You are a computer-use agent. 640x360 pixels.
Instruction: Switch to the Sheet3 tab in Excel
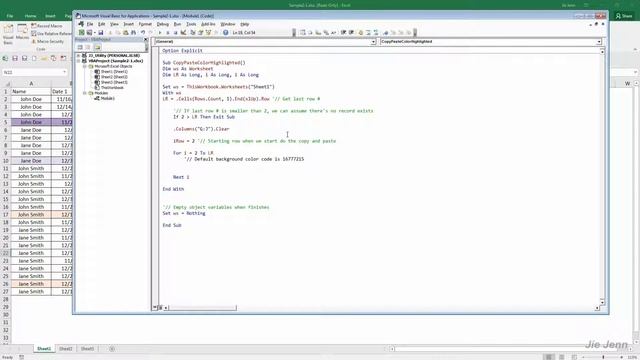pos(87,349)
